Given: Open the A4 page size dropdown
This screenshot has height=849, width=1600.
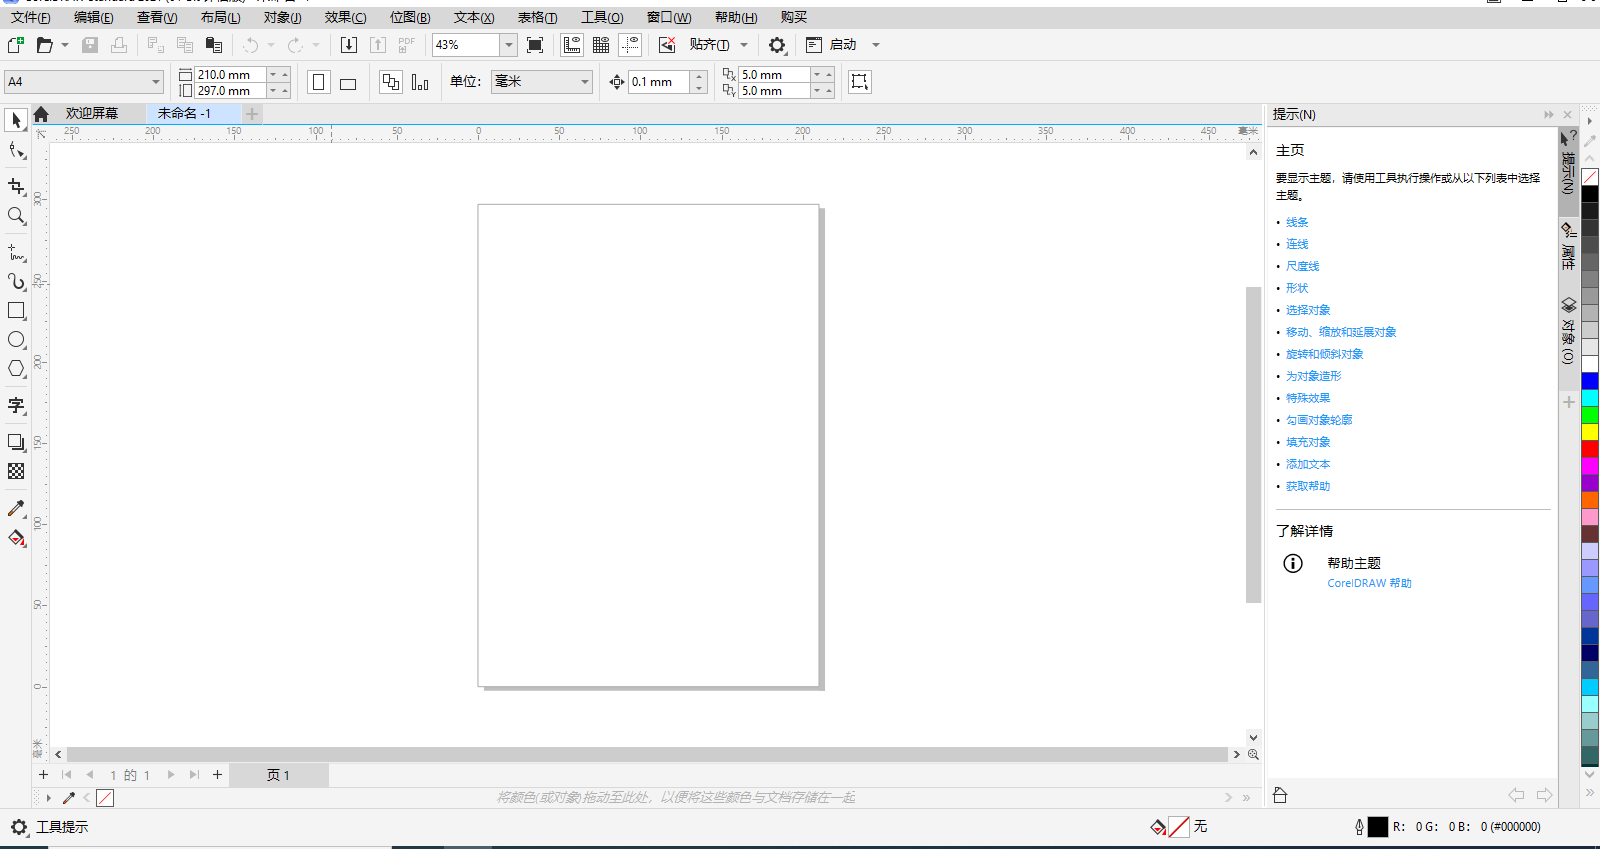Looking at the screenshot, I should point(156,82).
